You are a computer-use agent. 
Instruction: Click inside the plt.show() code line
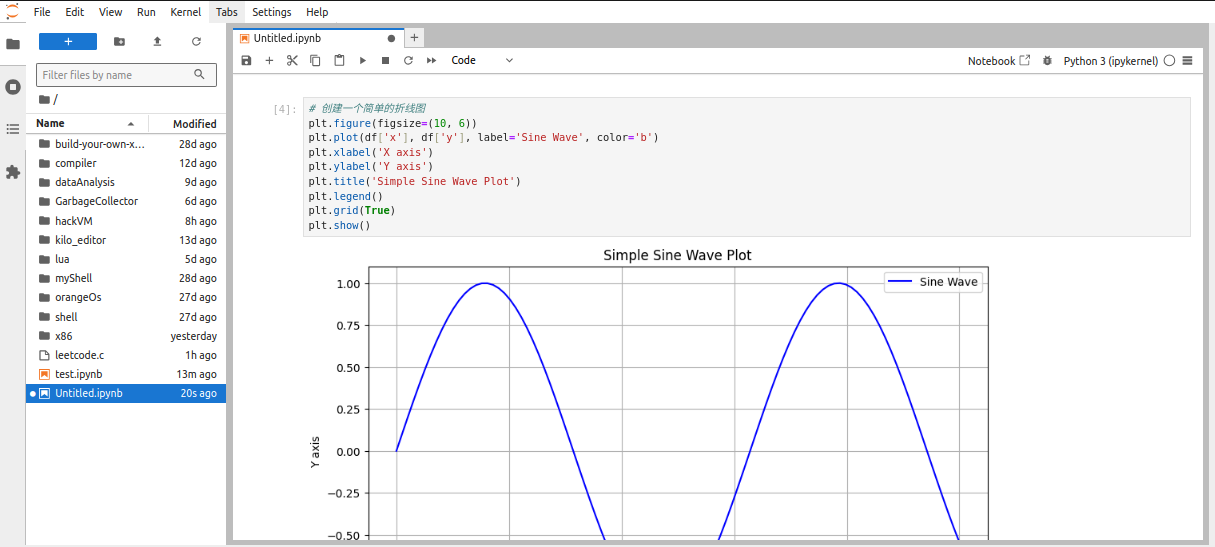(x=339, y=225)
